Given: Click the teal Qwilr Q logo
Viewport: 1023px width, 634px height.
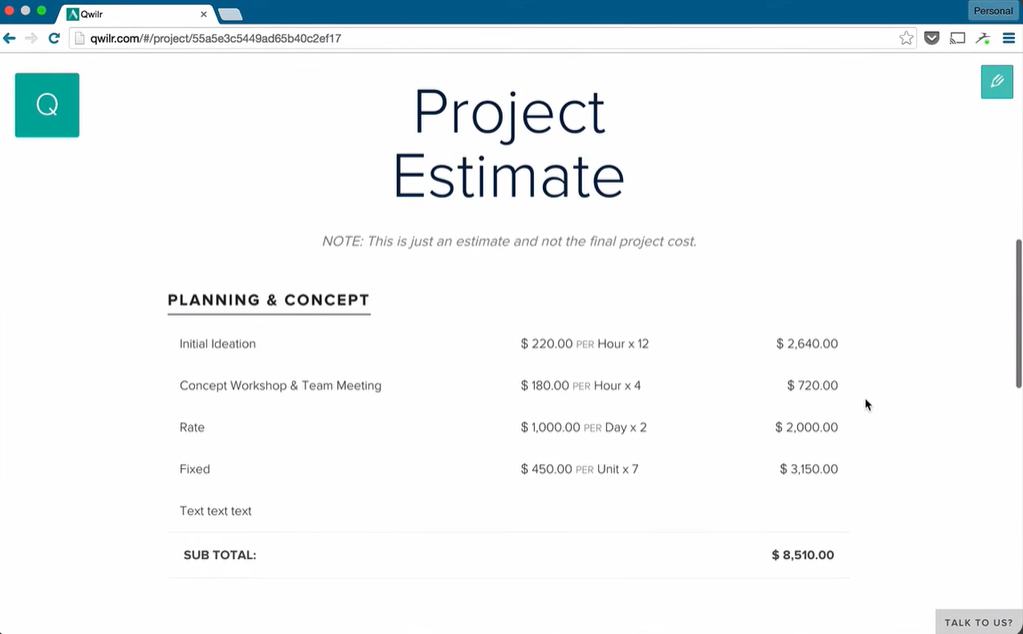Looking at the screenshot, I should tap(46, 104).
